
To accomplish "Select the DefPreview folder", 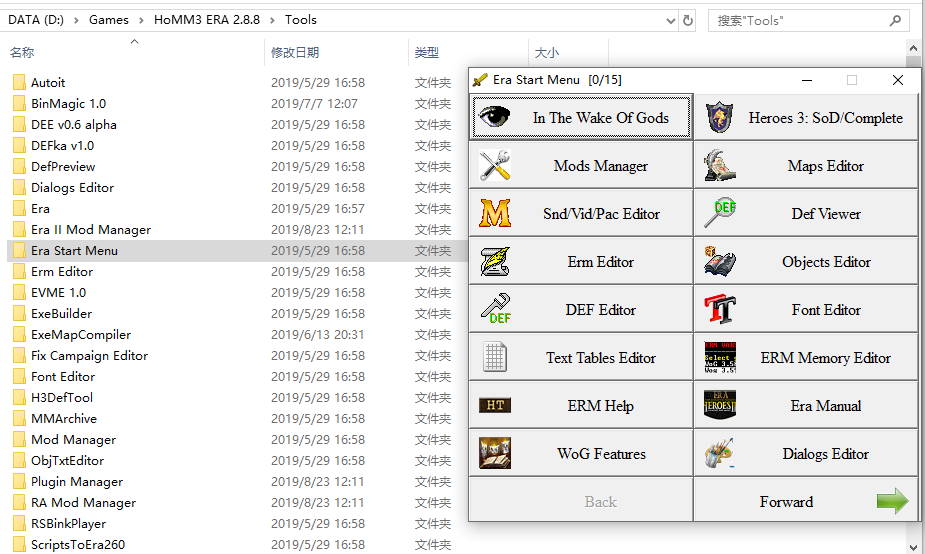I will tap(63, 167).
